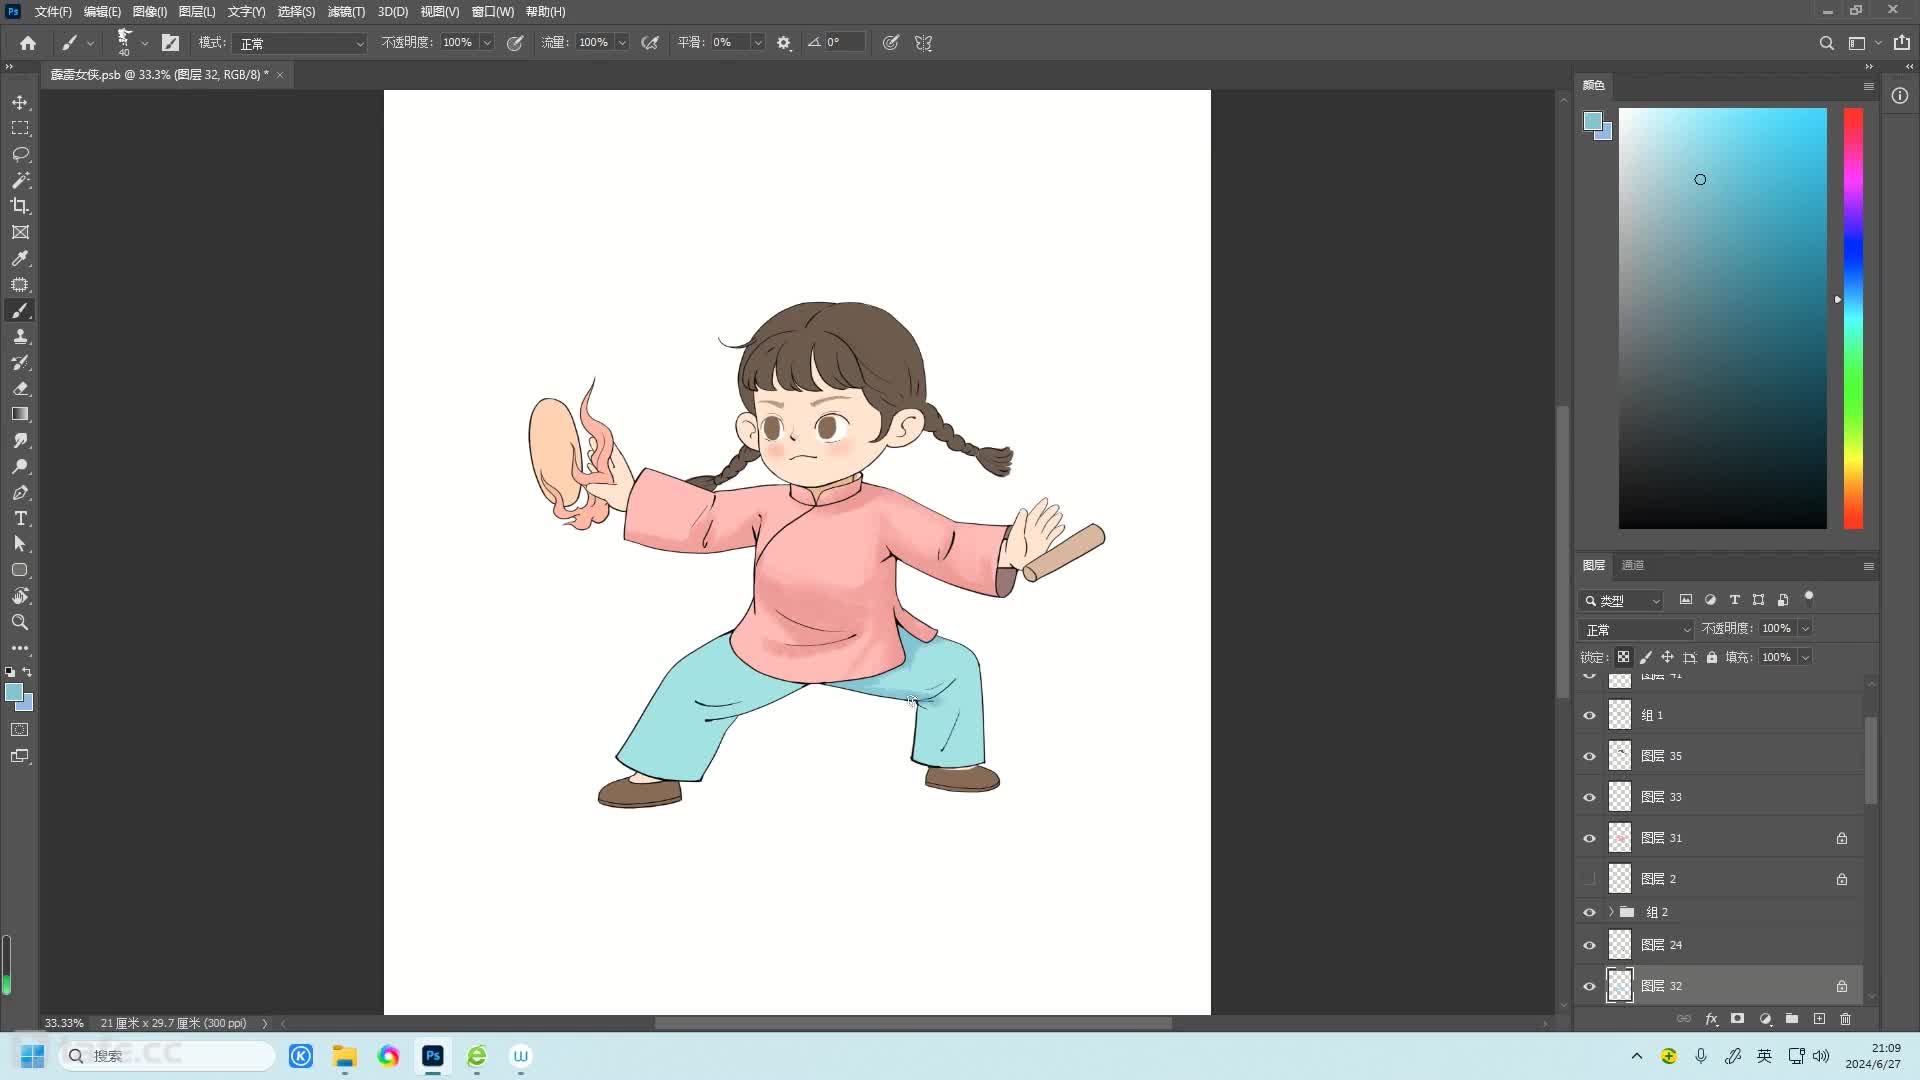Select the Smudge tool
The height and width of the screenshot is (1080, 1920).
[20, 441]
